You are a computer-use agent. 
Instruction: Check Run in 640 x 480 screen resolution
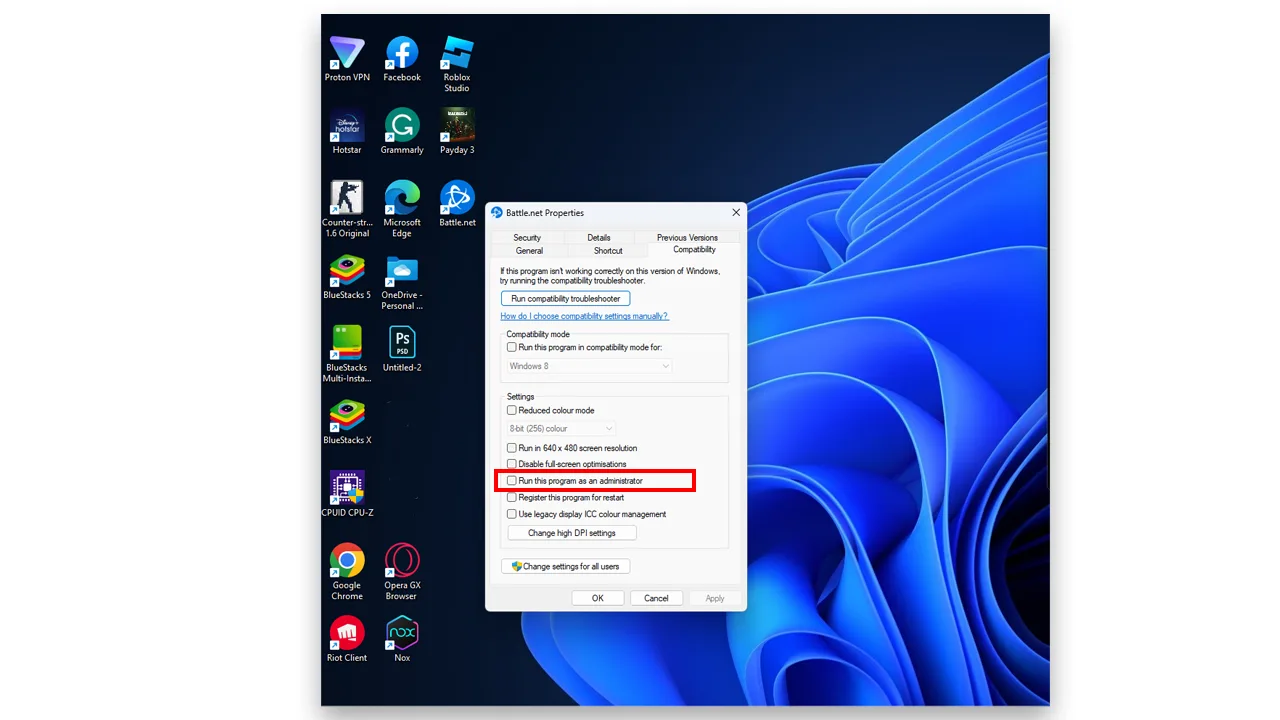point(512,448)
